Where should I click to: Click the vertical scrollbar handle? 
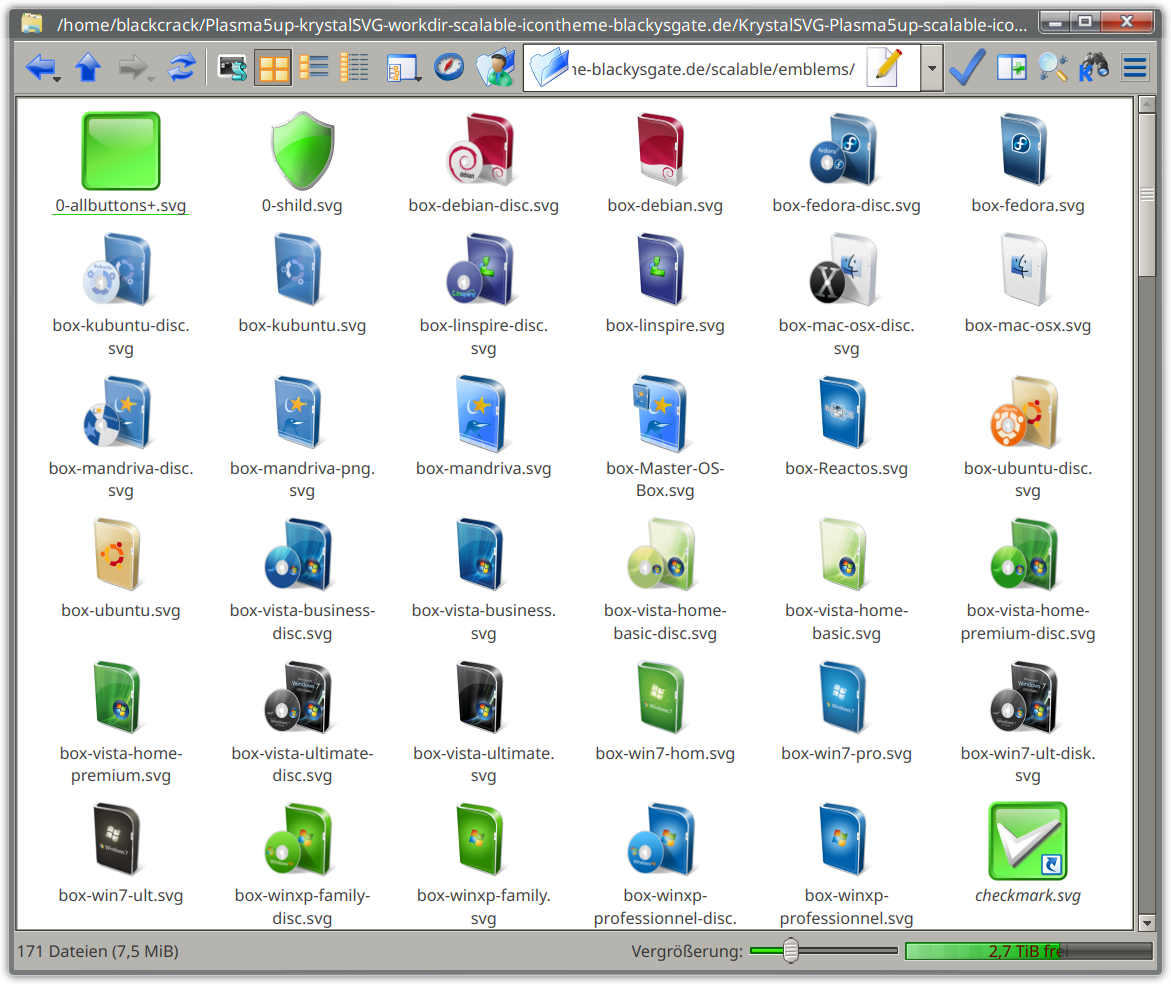pos(1146,194)
